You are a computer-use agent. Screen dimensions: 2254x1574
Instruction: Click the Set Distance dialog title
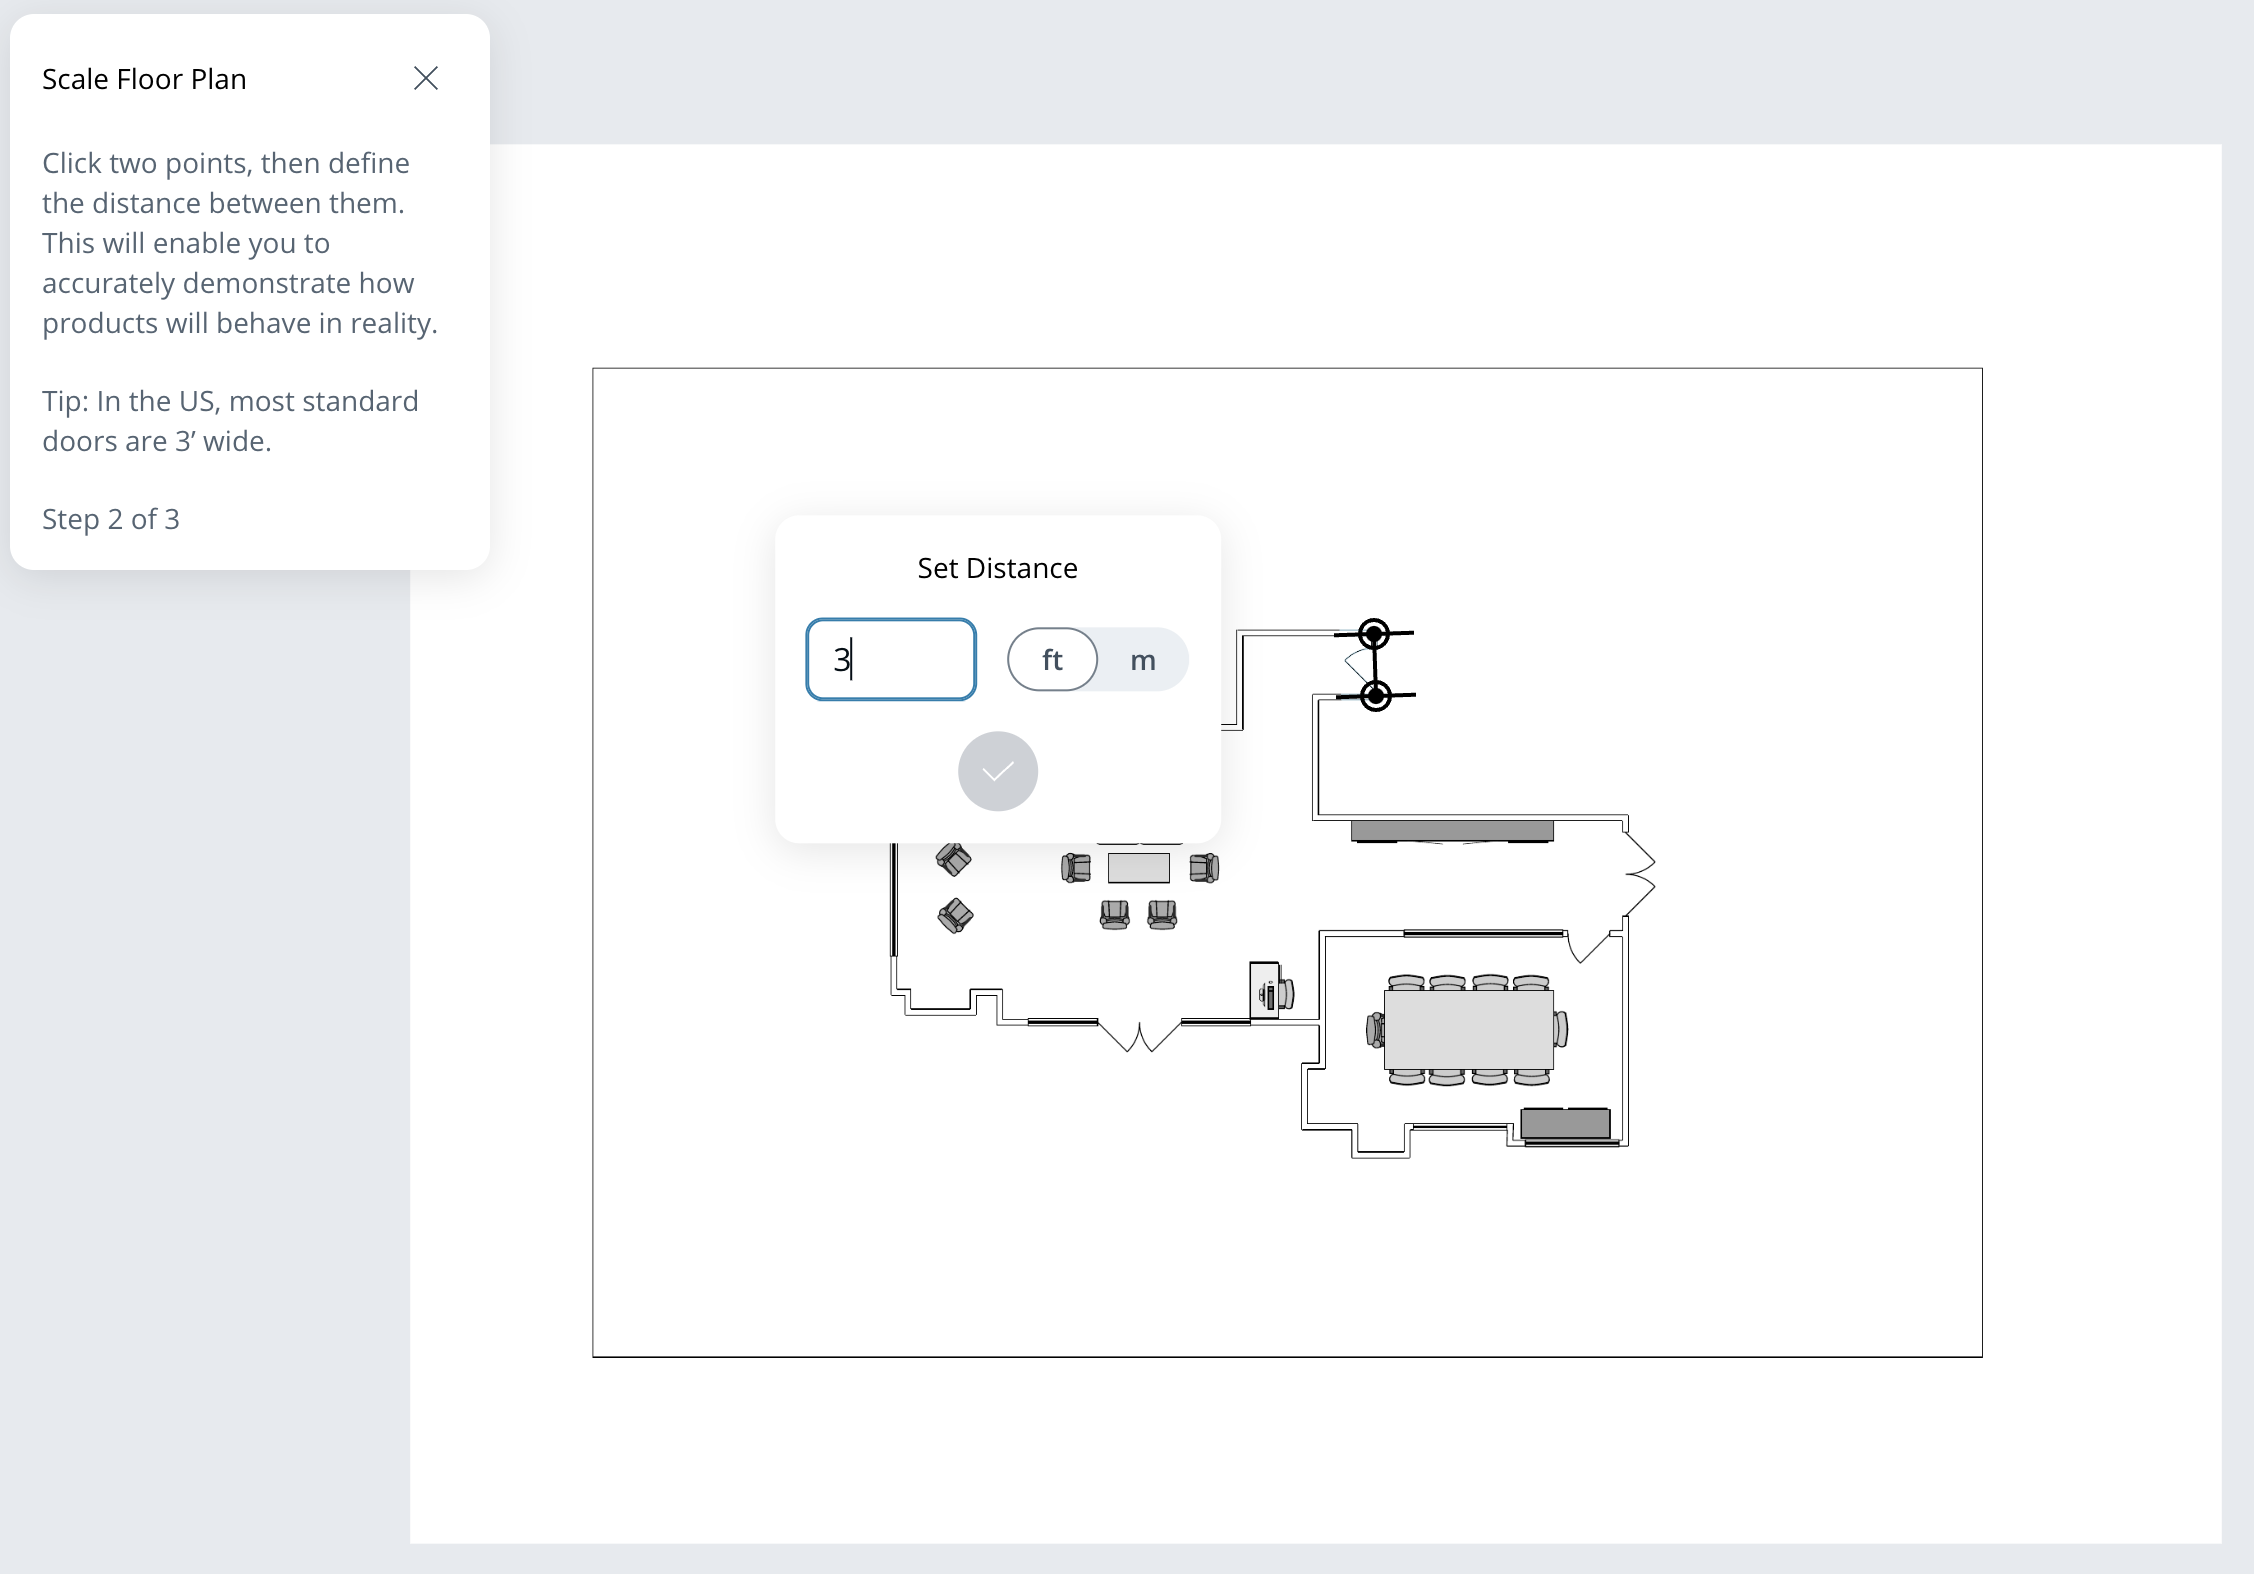point(997,568)
